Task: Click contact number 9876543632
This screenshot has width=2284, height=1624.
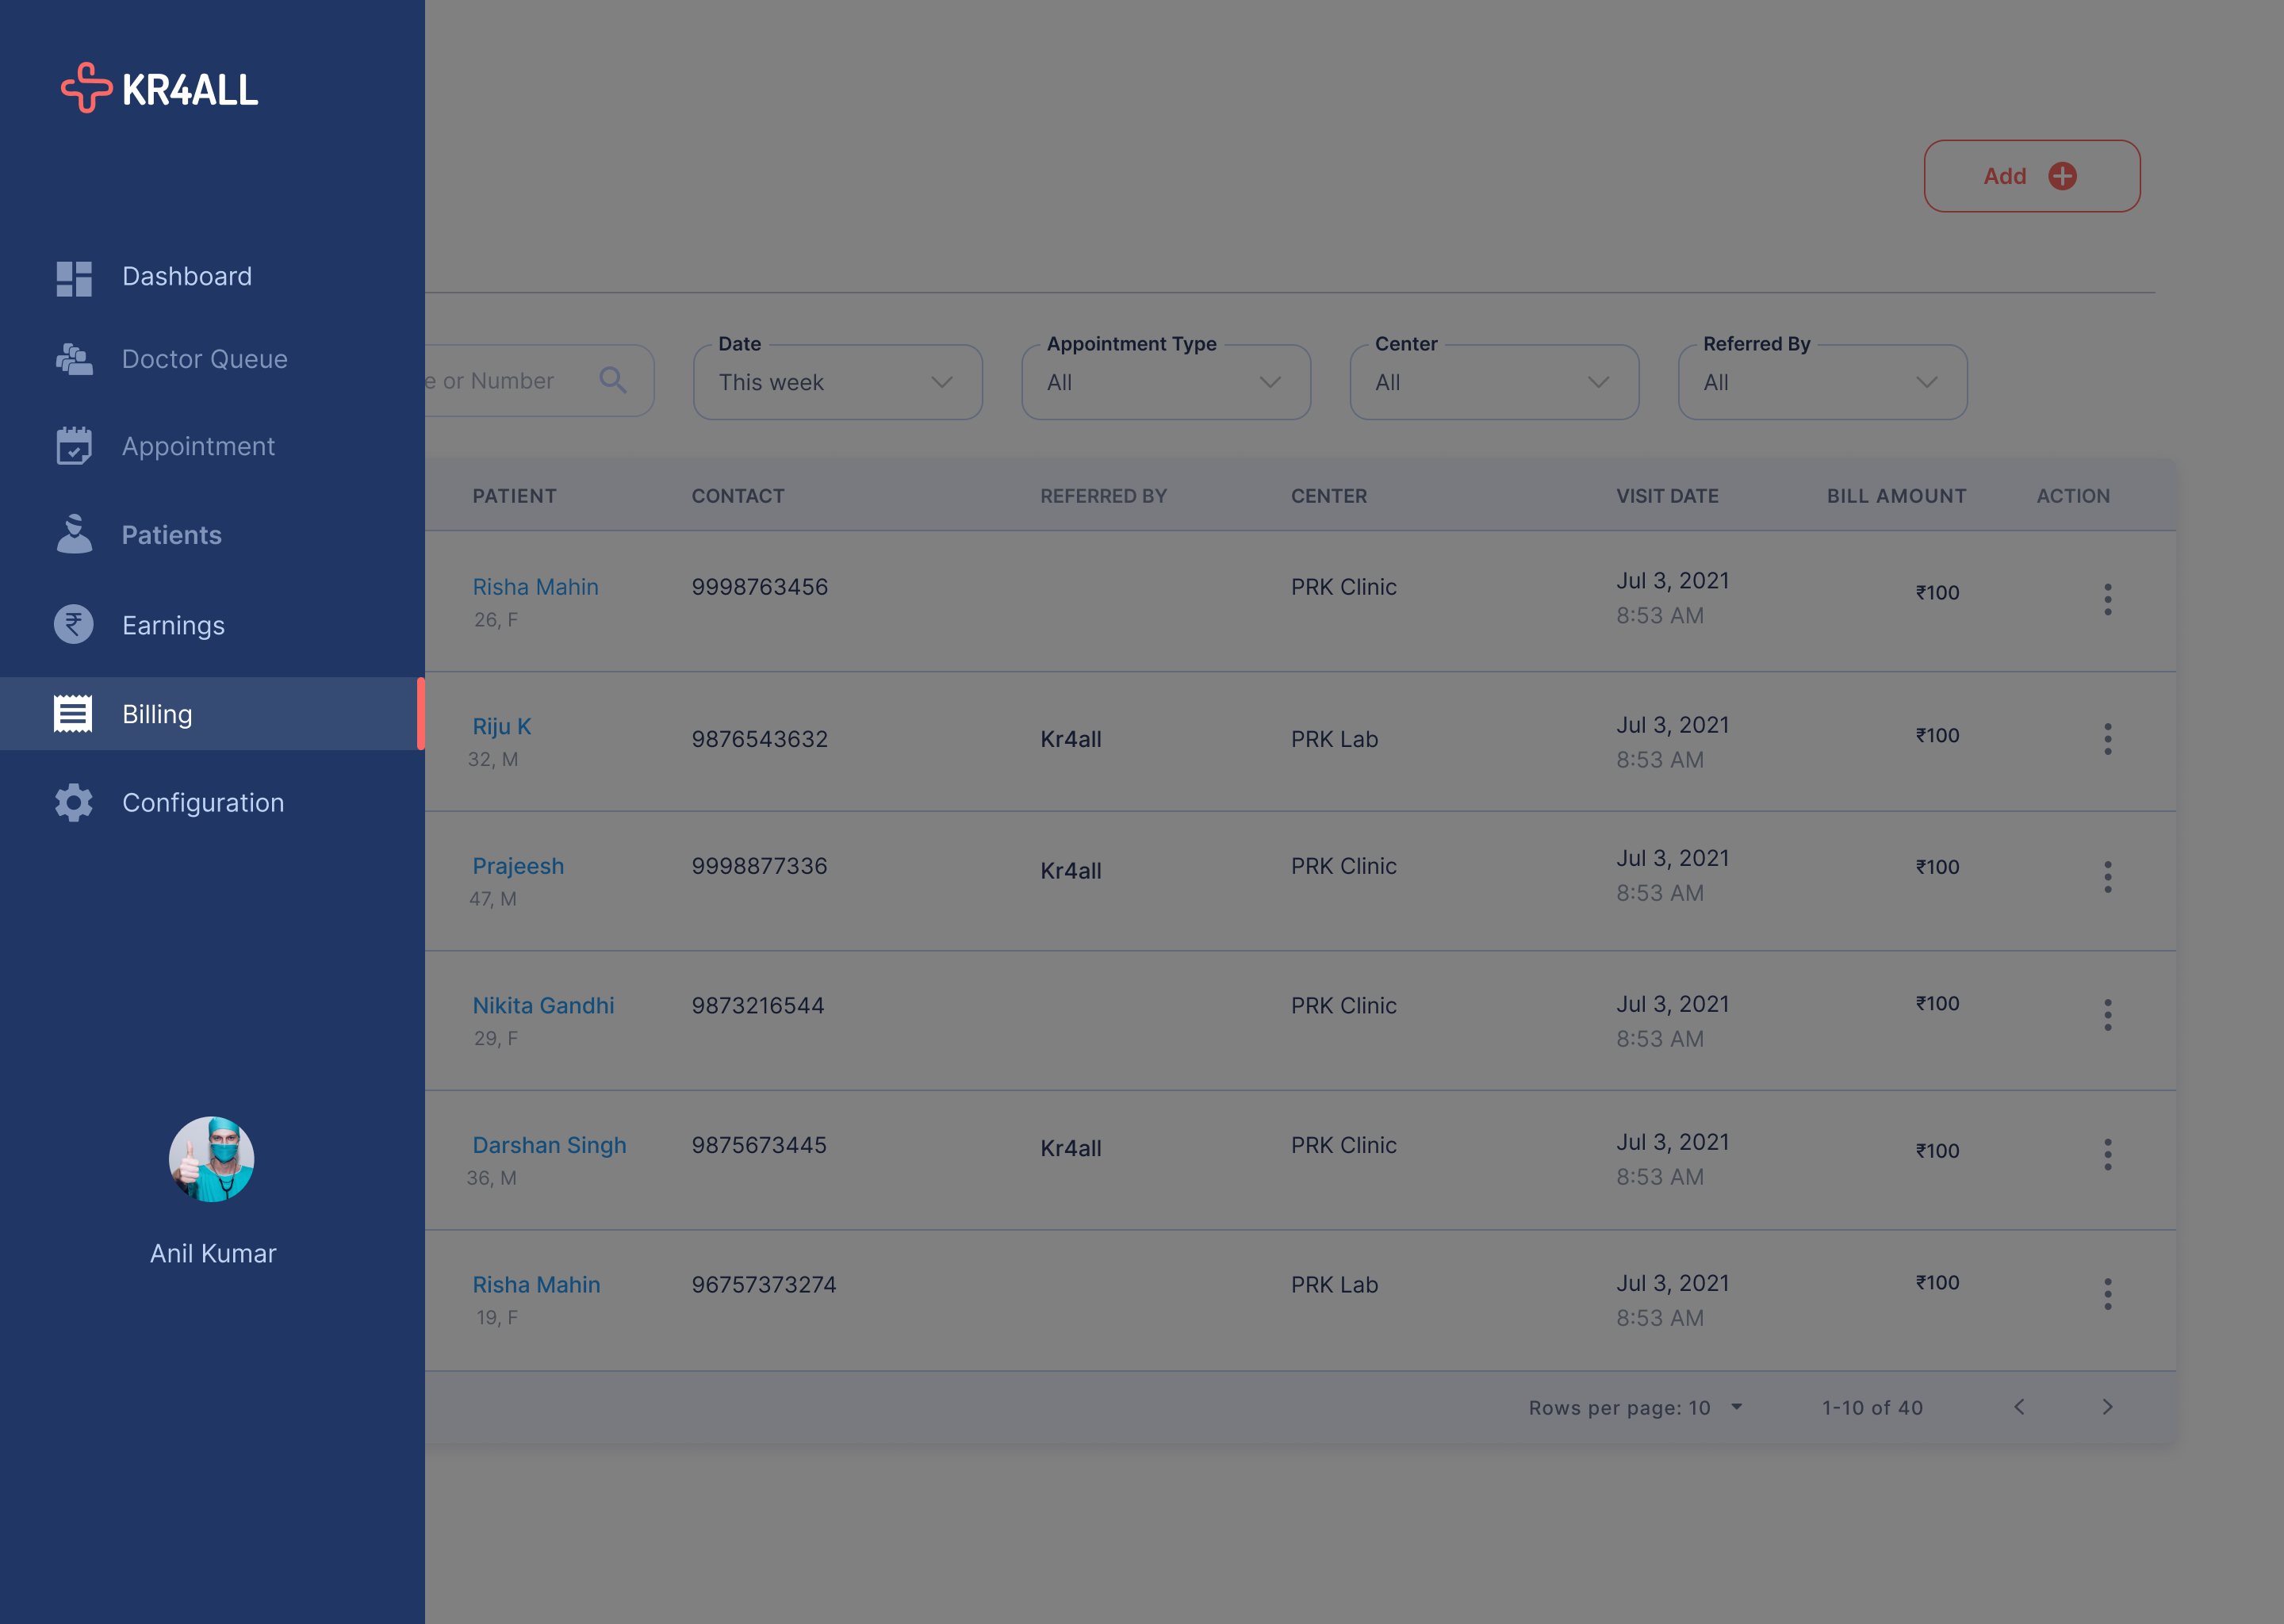Action: [759, 739]
